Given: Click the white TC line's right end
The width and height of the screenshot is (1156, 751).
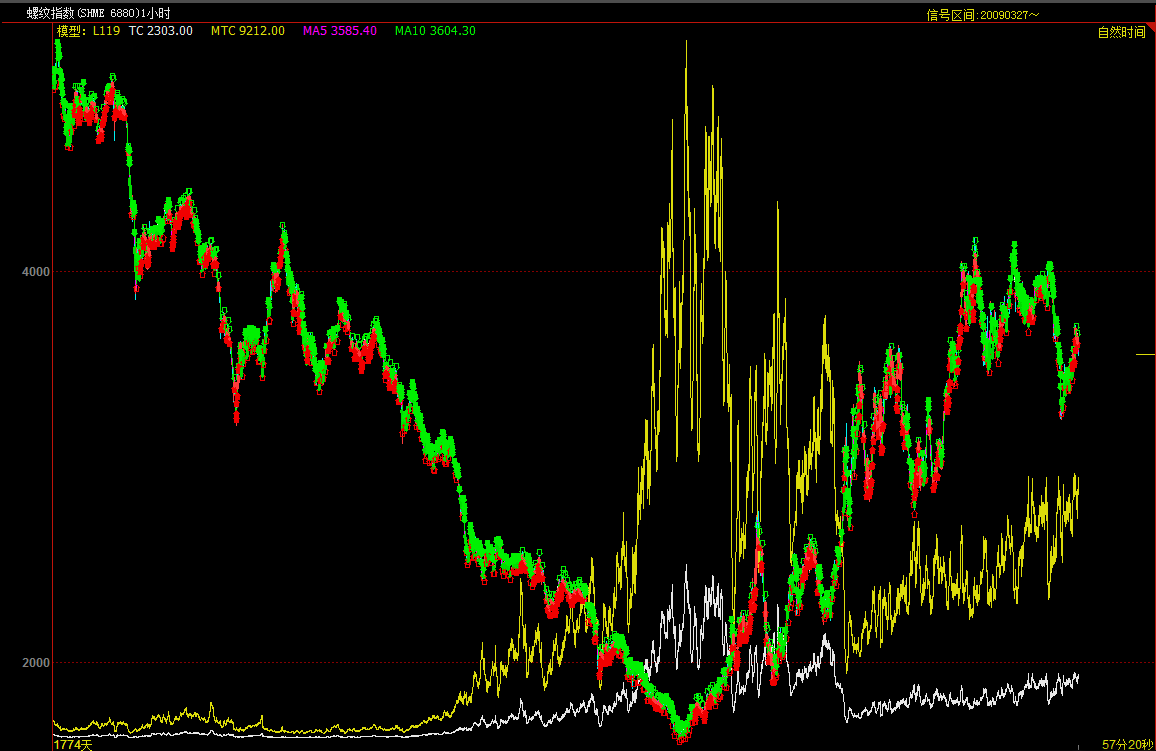Looking at the screenshot, I should coord(1078,676).
